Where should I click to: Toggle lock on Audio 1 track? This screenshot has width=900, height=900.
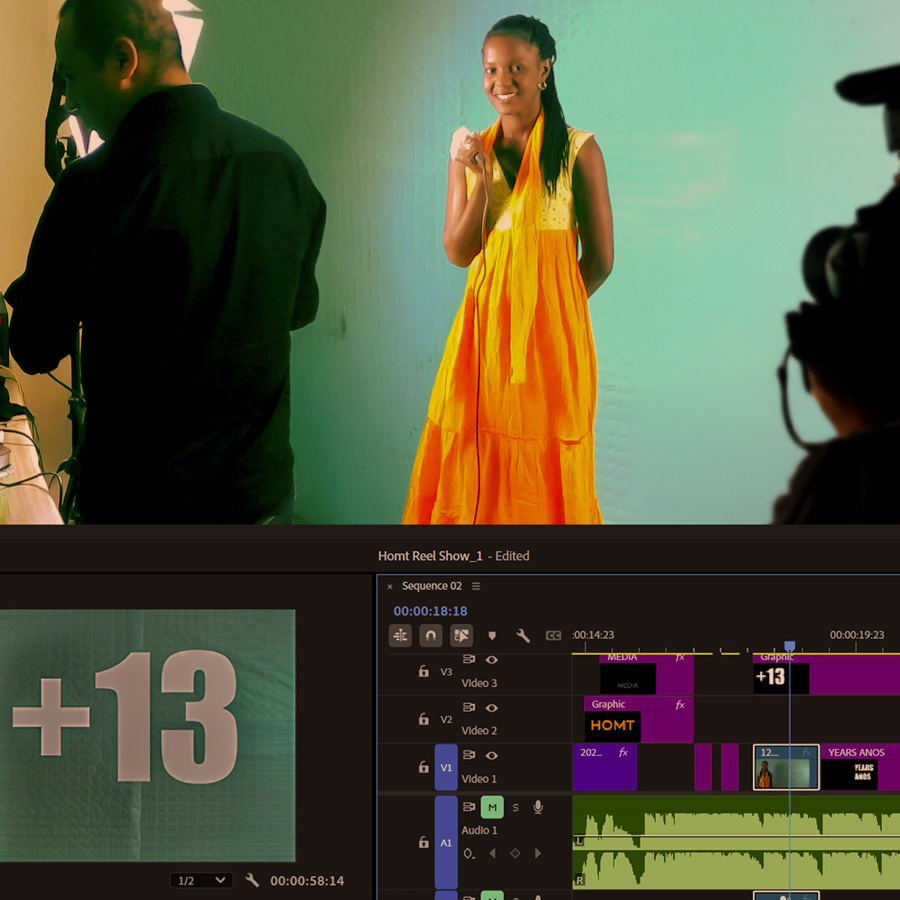[424, 842]
